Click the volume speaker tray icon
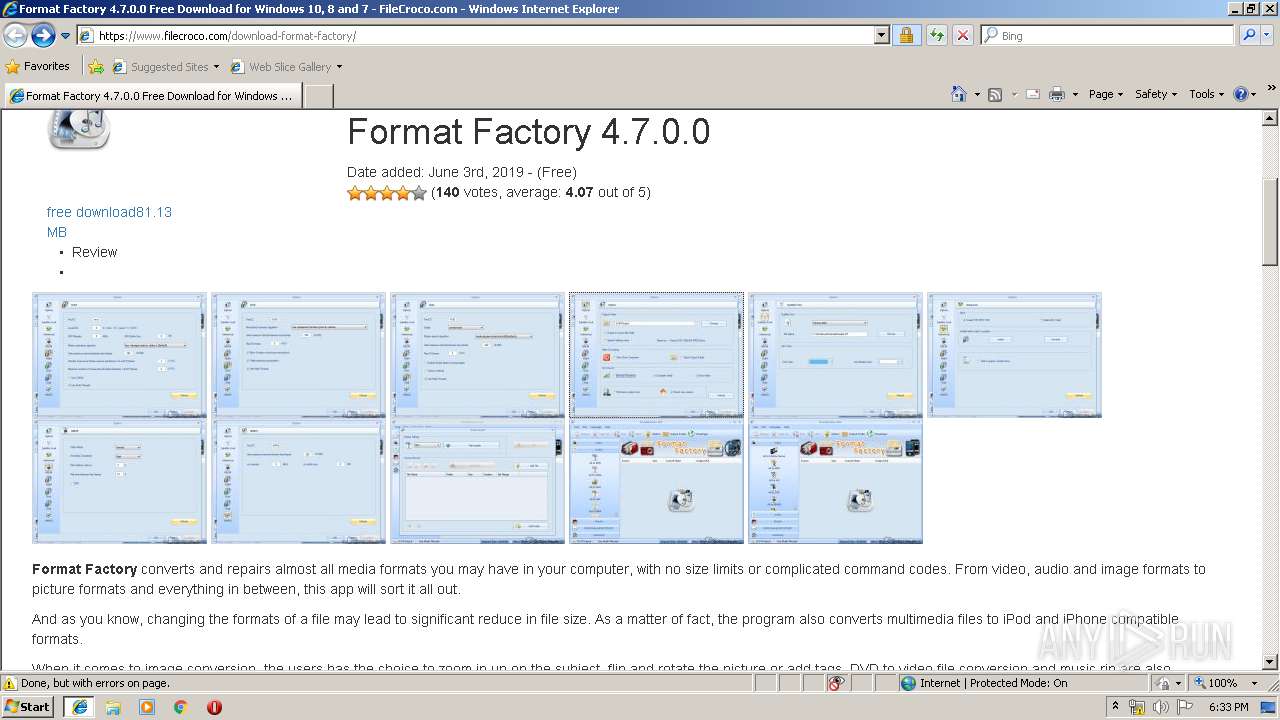Viewport: 1280px width, 720px height. pyautogui.click(x=1161, y=707)
